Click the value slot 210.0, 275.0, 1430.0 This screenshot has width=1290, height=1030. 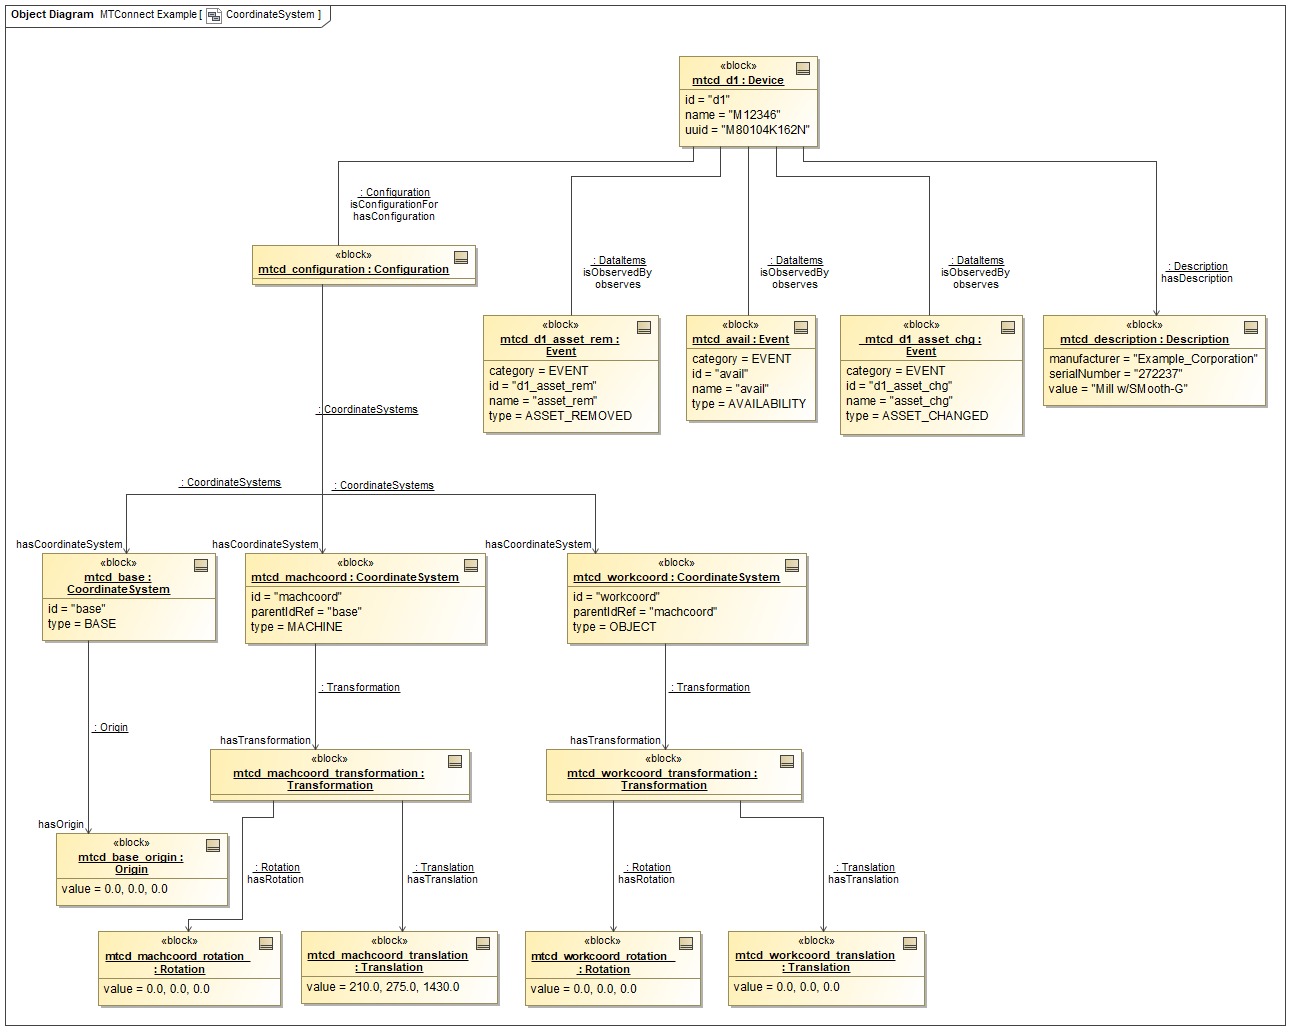click(383, 987)
